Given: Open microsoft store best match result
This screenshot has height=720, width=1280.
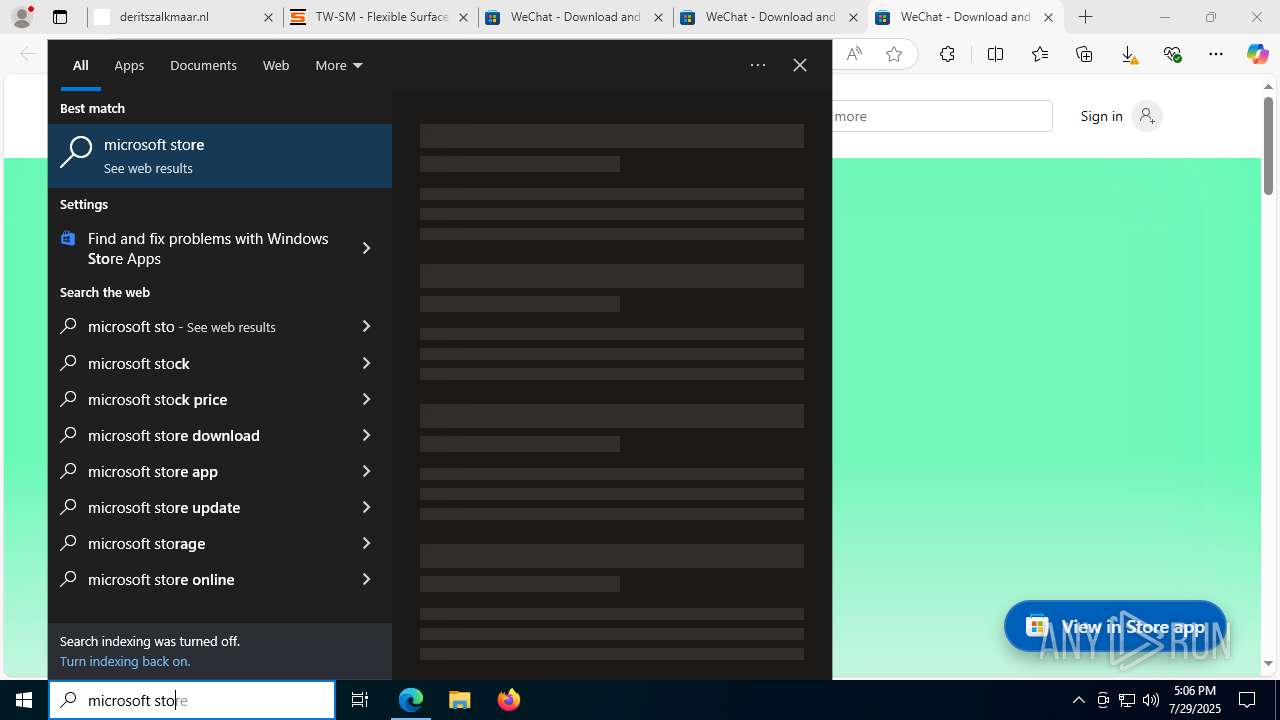Looking at the screenshot, I should coord(220,156).
